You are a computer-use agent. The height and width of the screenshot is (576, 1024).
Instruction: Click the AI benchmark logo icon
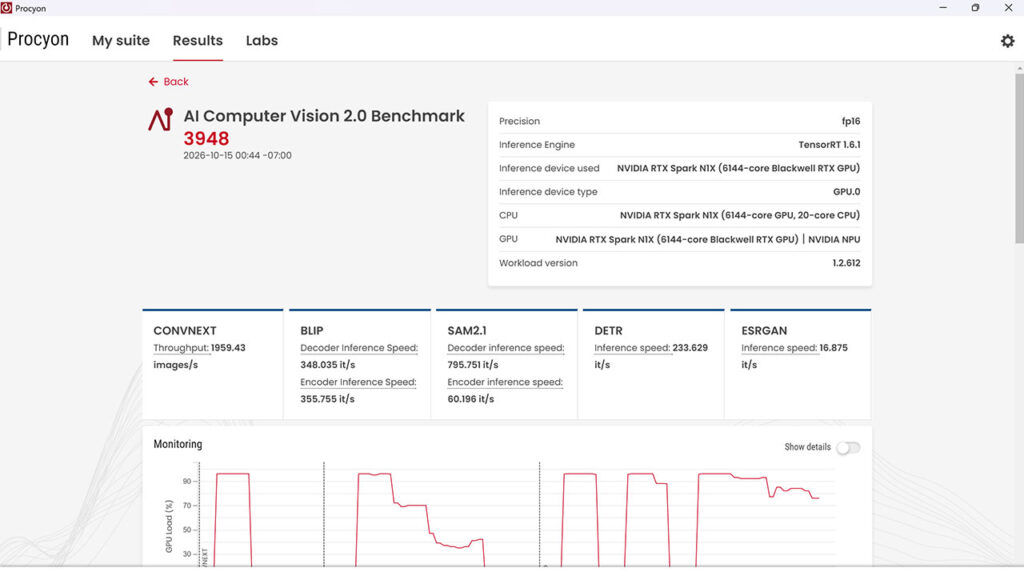[x=161, y=120]
